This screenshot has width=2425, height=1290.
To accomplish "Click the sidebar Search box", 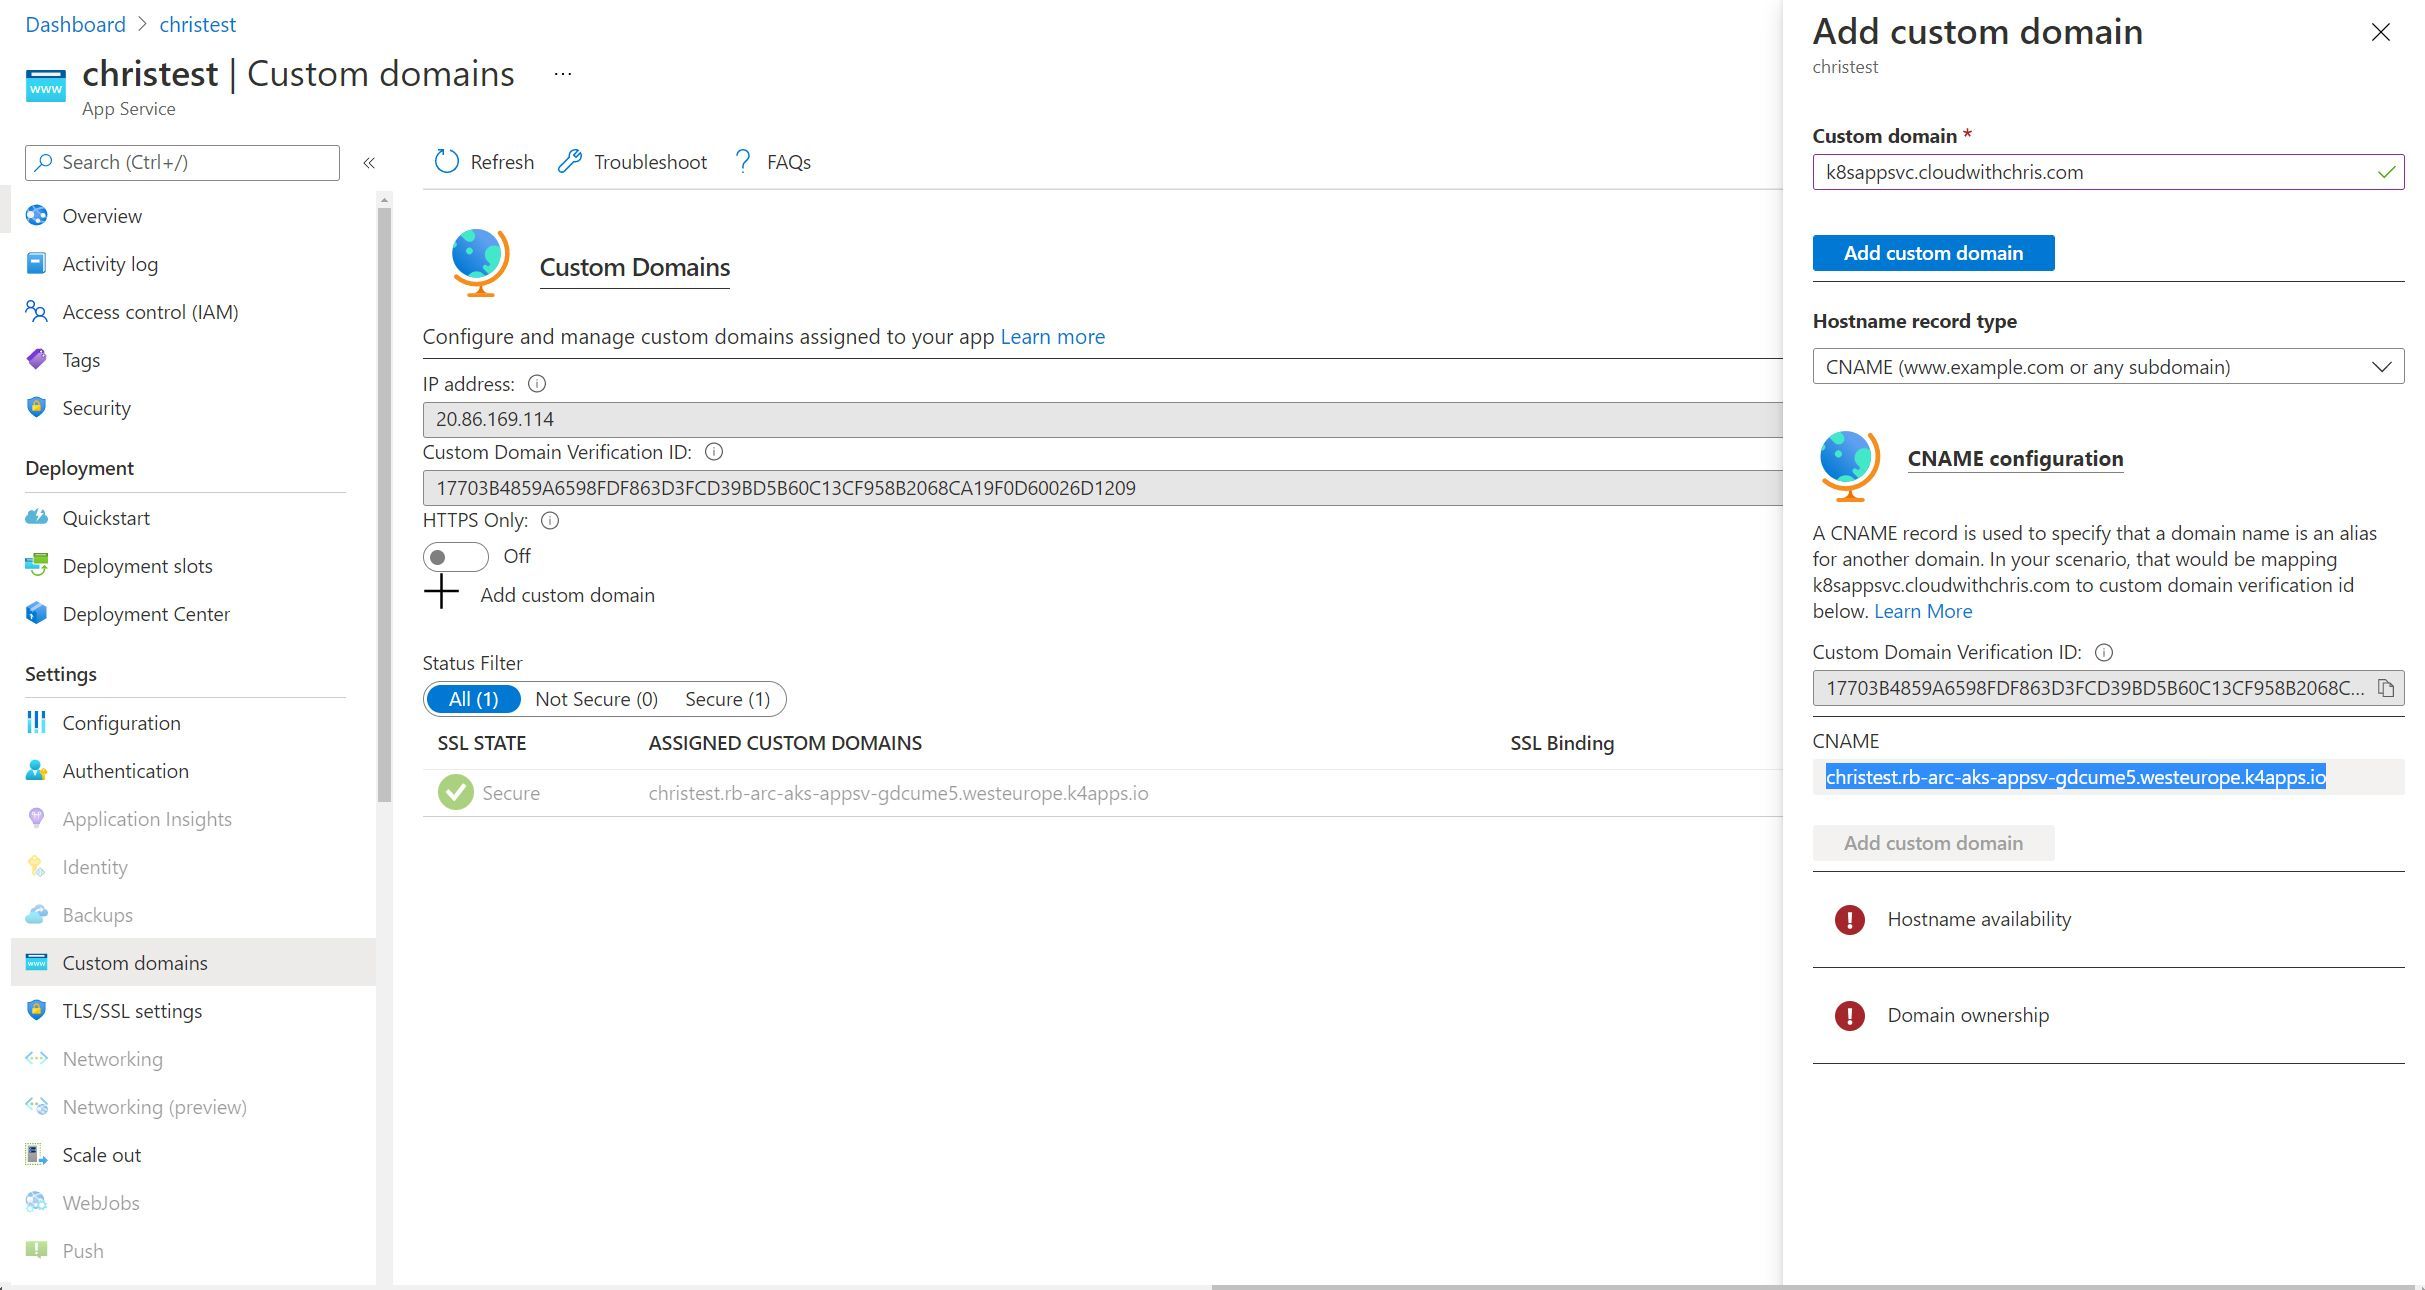I will (182, 163).
